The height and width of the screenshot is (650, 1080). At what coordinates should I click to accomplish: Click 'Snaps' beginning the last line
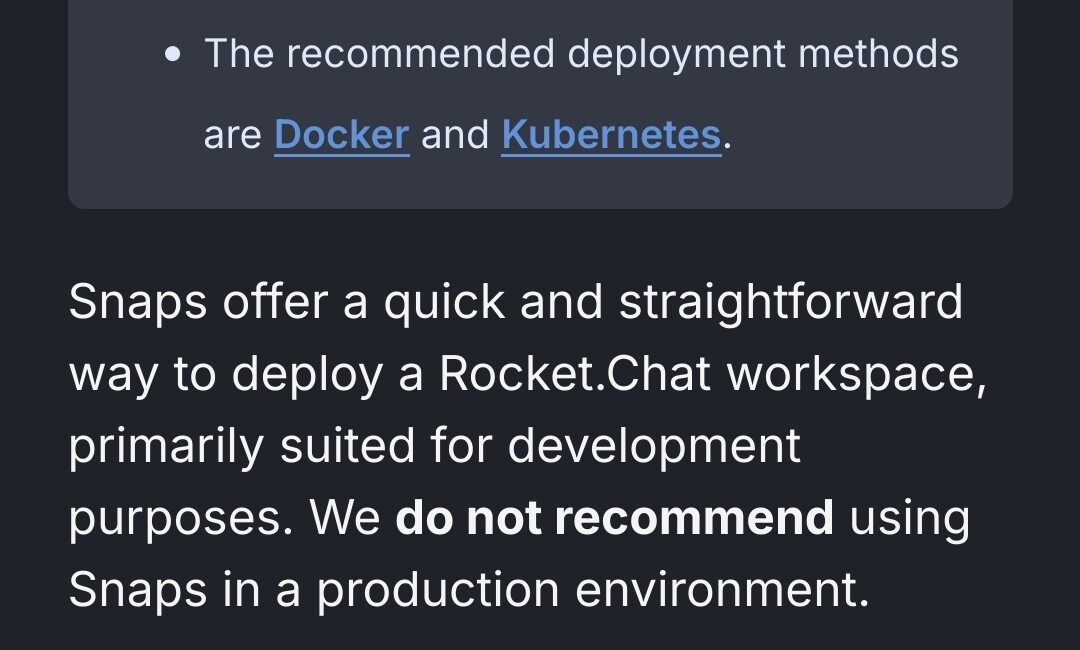pyautogui.click(x=138, y=591)
